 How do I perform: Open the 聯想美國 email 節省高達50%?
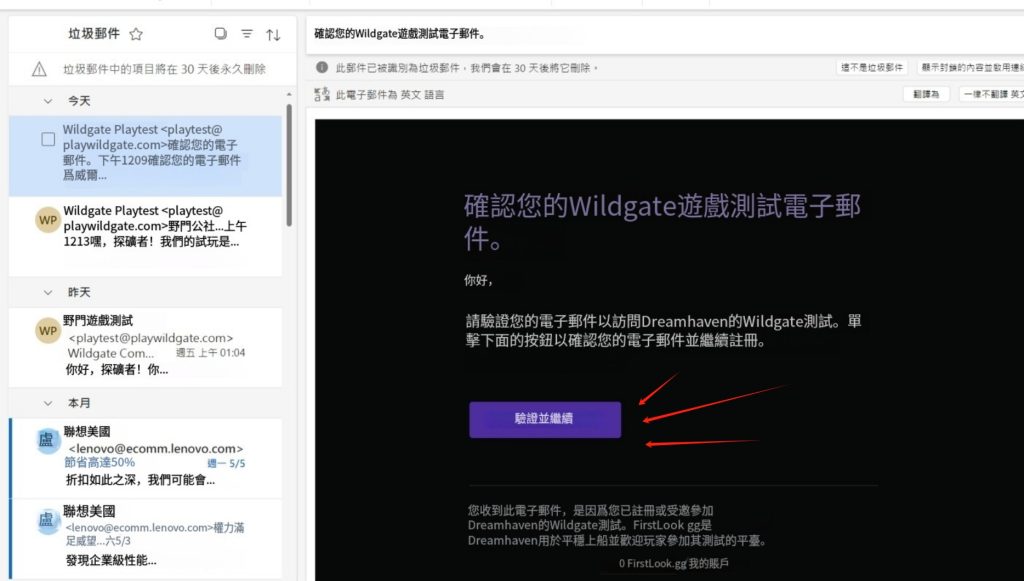click(146, 458)
